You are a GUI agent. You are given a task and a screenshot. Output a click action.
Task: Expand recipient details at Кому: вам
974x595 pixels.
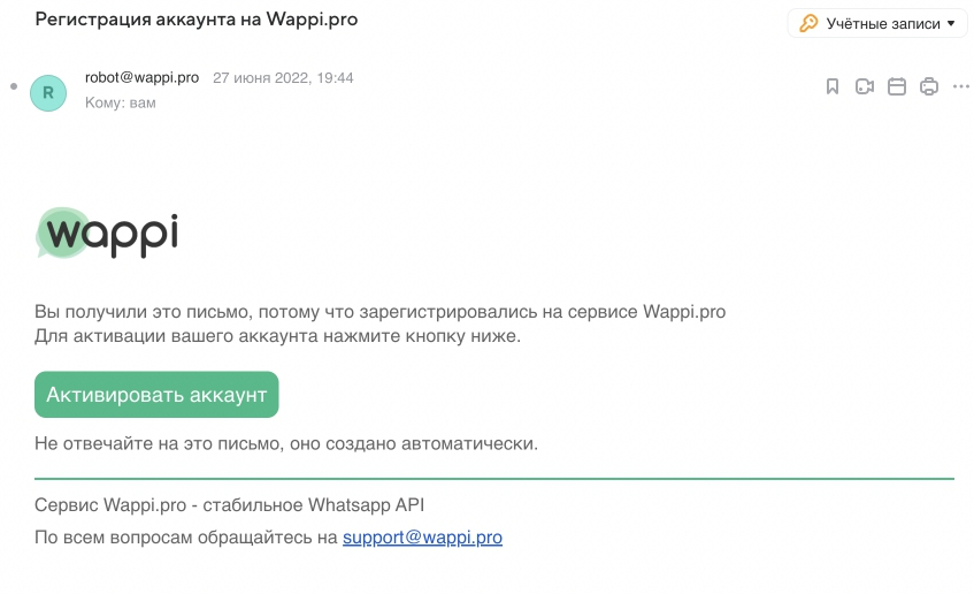(x=121, y=102)
